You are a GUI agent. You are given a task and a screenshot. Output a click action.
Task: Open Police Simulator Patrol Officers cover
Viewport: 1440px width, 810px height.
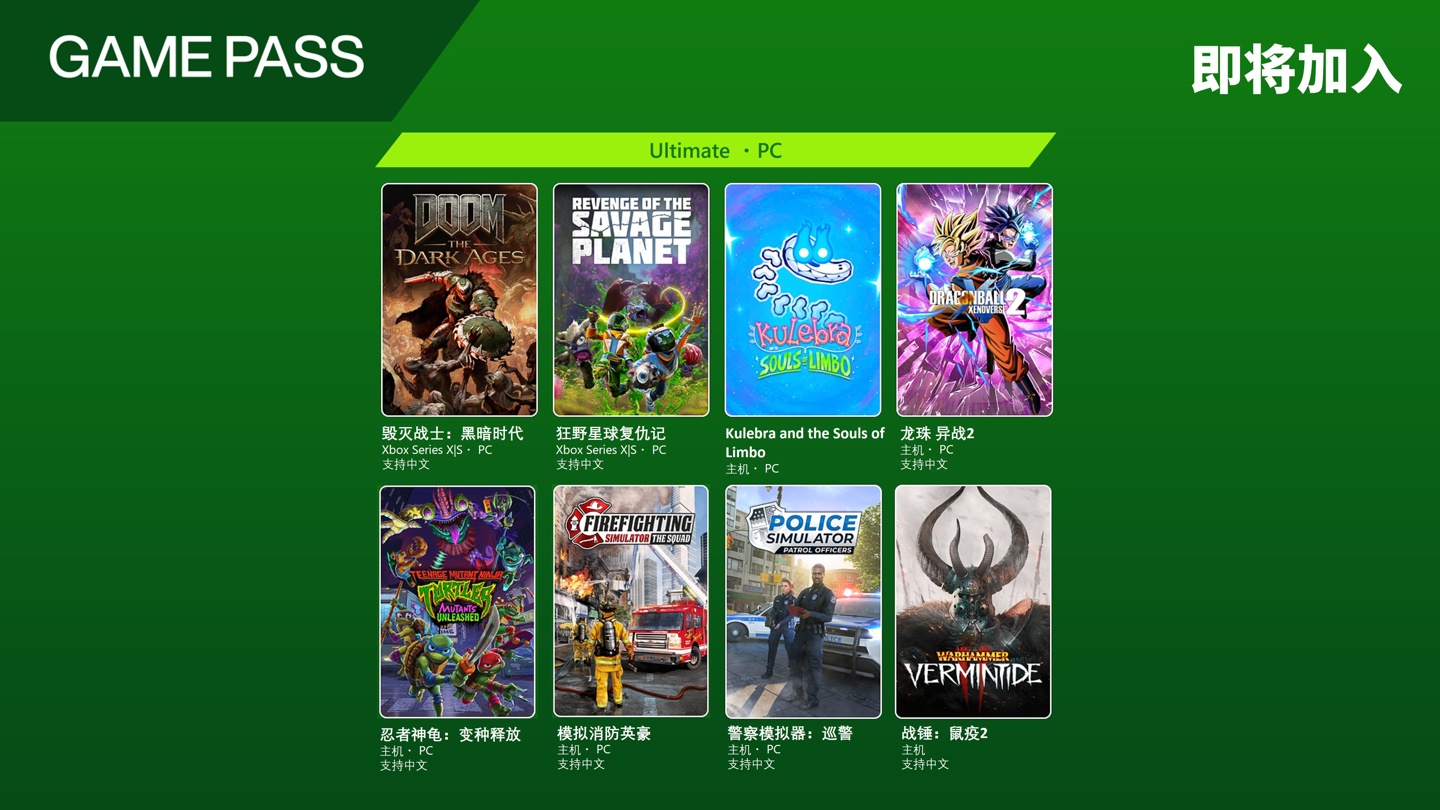tap(803, 602)
